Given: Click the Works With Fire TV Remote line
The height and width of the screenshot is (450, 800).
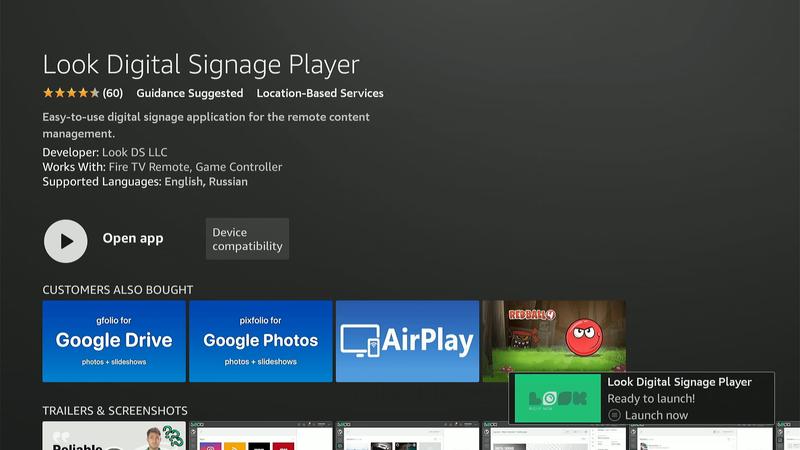Looking at the screenshot, I should point(162,167).
